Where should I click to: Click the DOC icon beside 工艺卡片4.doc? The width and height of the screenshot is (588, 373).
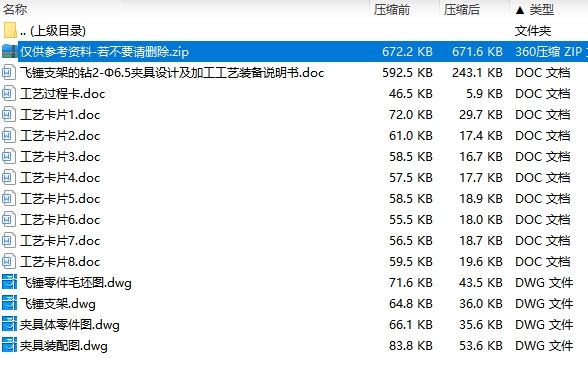click(8, 177)
